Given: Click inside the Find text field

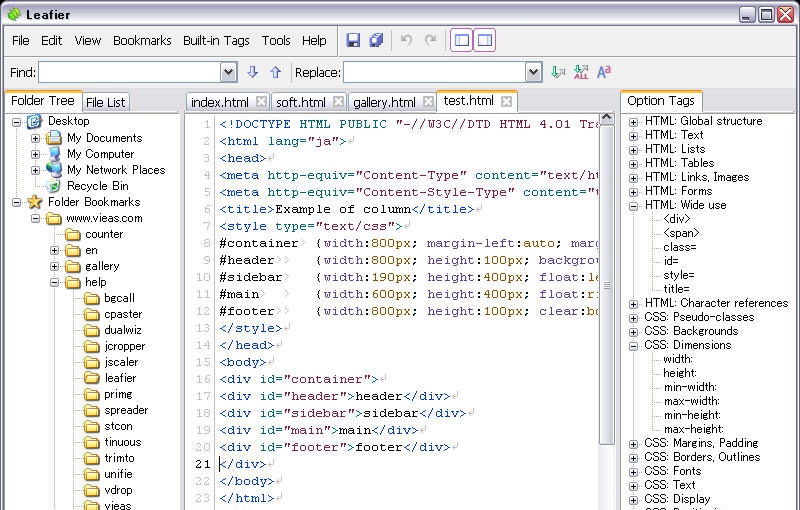Looking at the screenshot, I should [x=128, y=72].
